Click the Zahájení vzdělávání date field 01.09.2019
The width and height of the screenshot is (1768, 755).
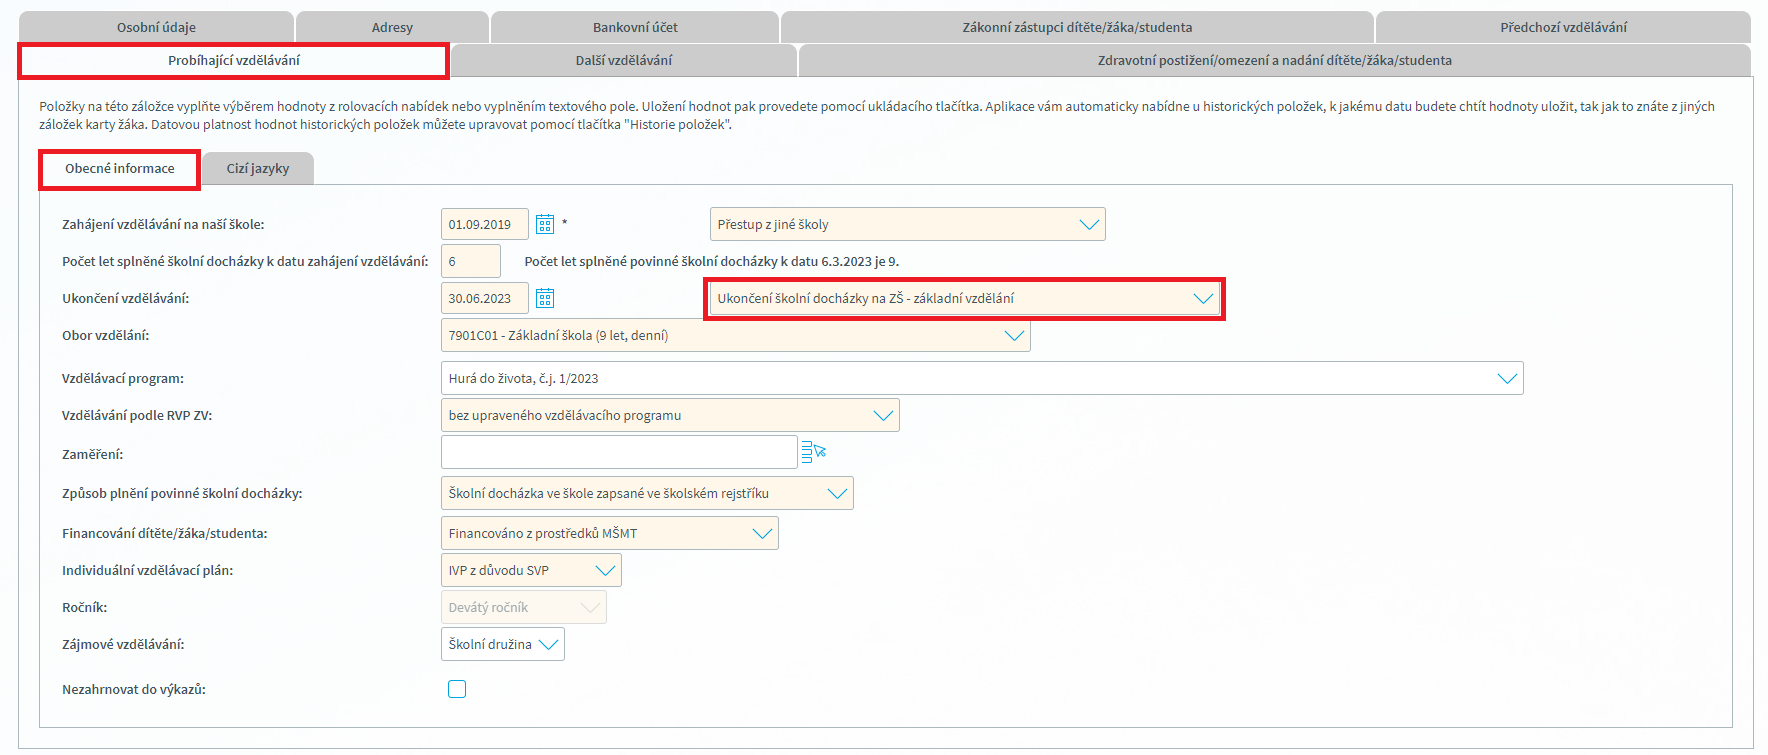(x=484, y=224)
